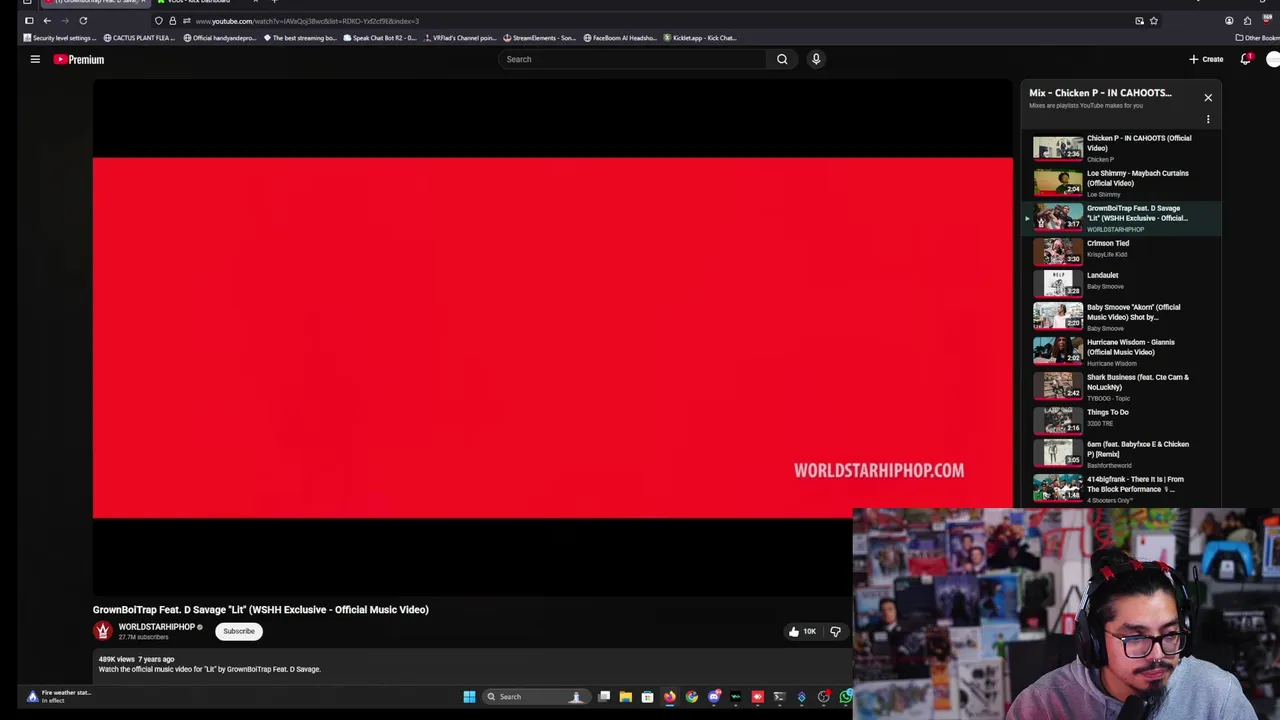1280x720 pixels.
Task: Open Firefox from the taskbar
Action: (x=669, y=697)
